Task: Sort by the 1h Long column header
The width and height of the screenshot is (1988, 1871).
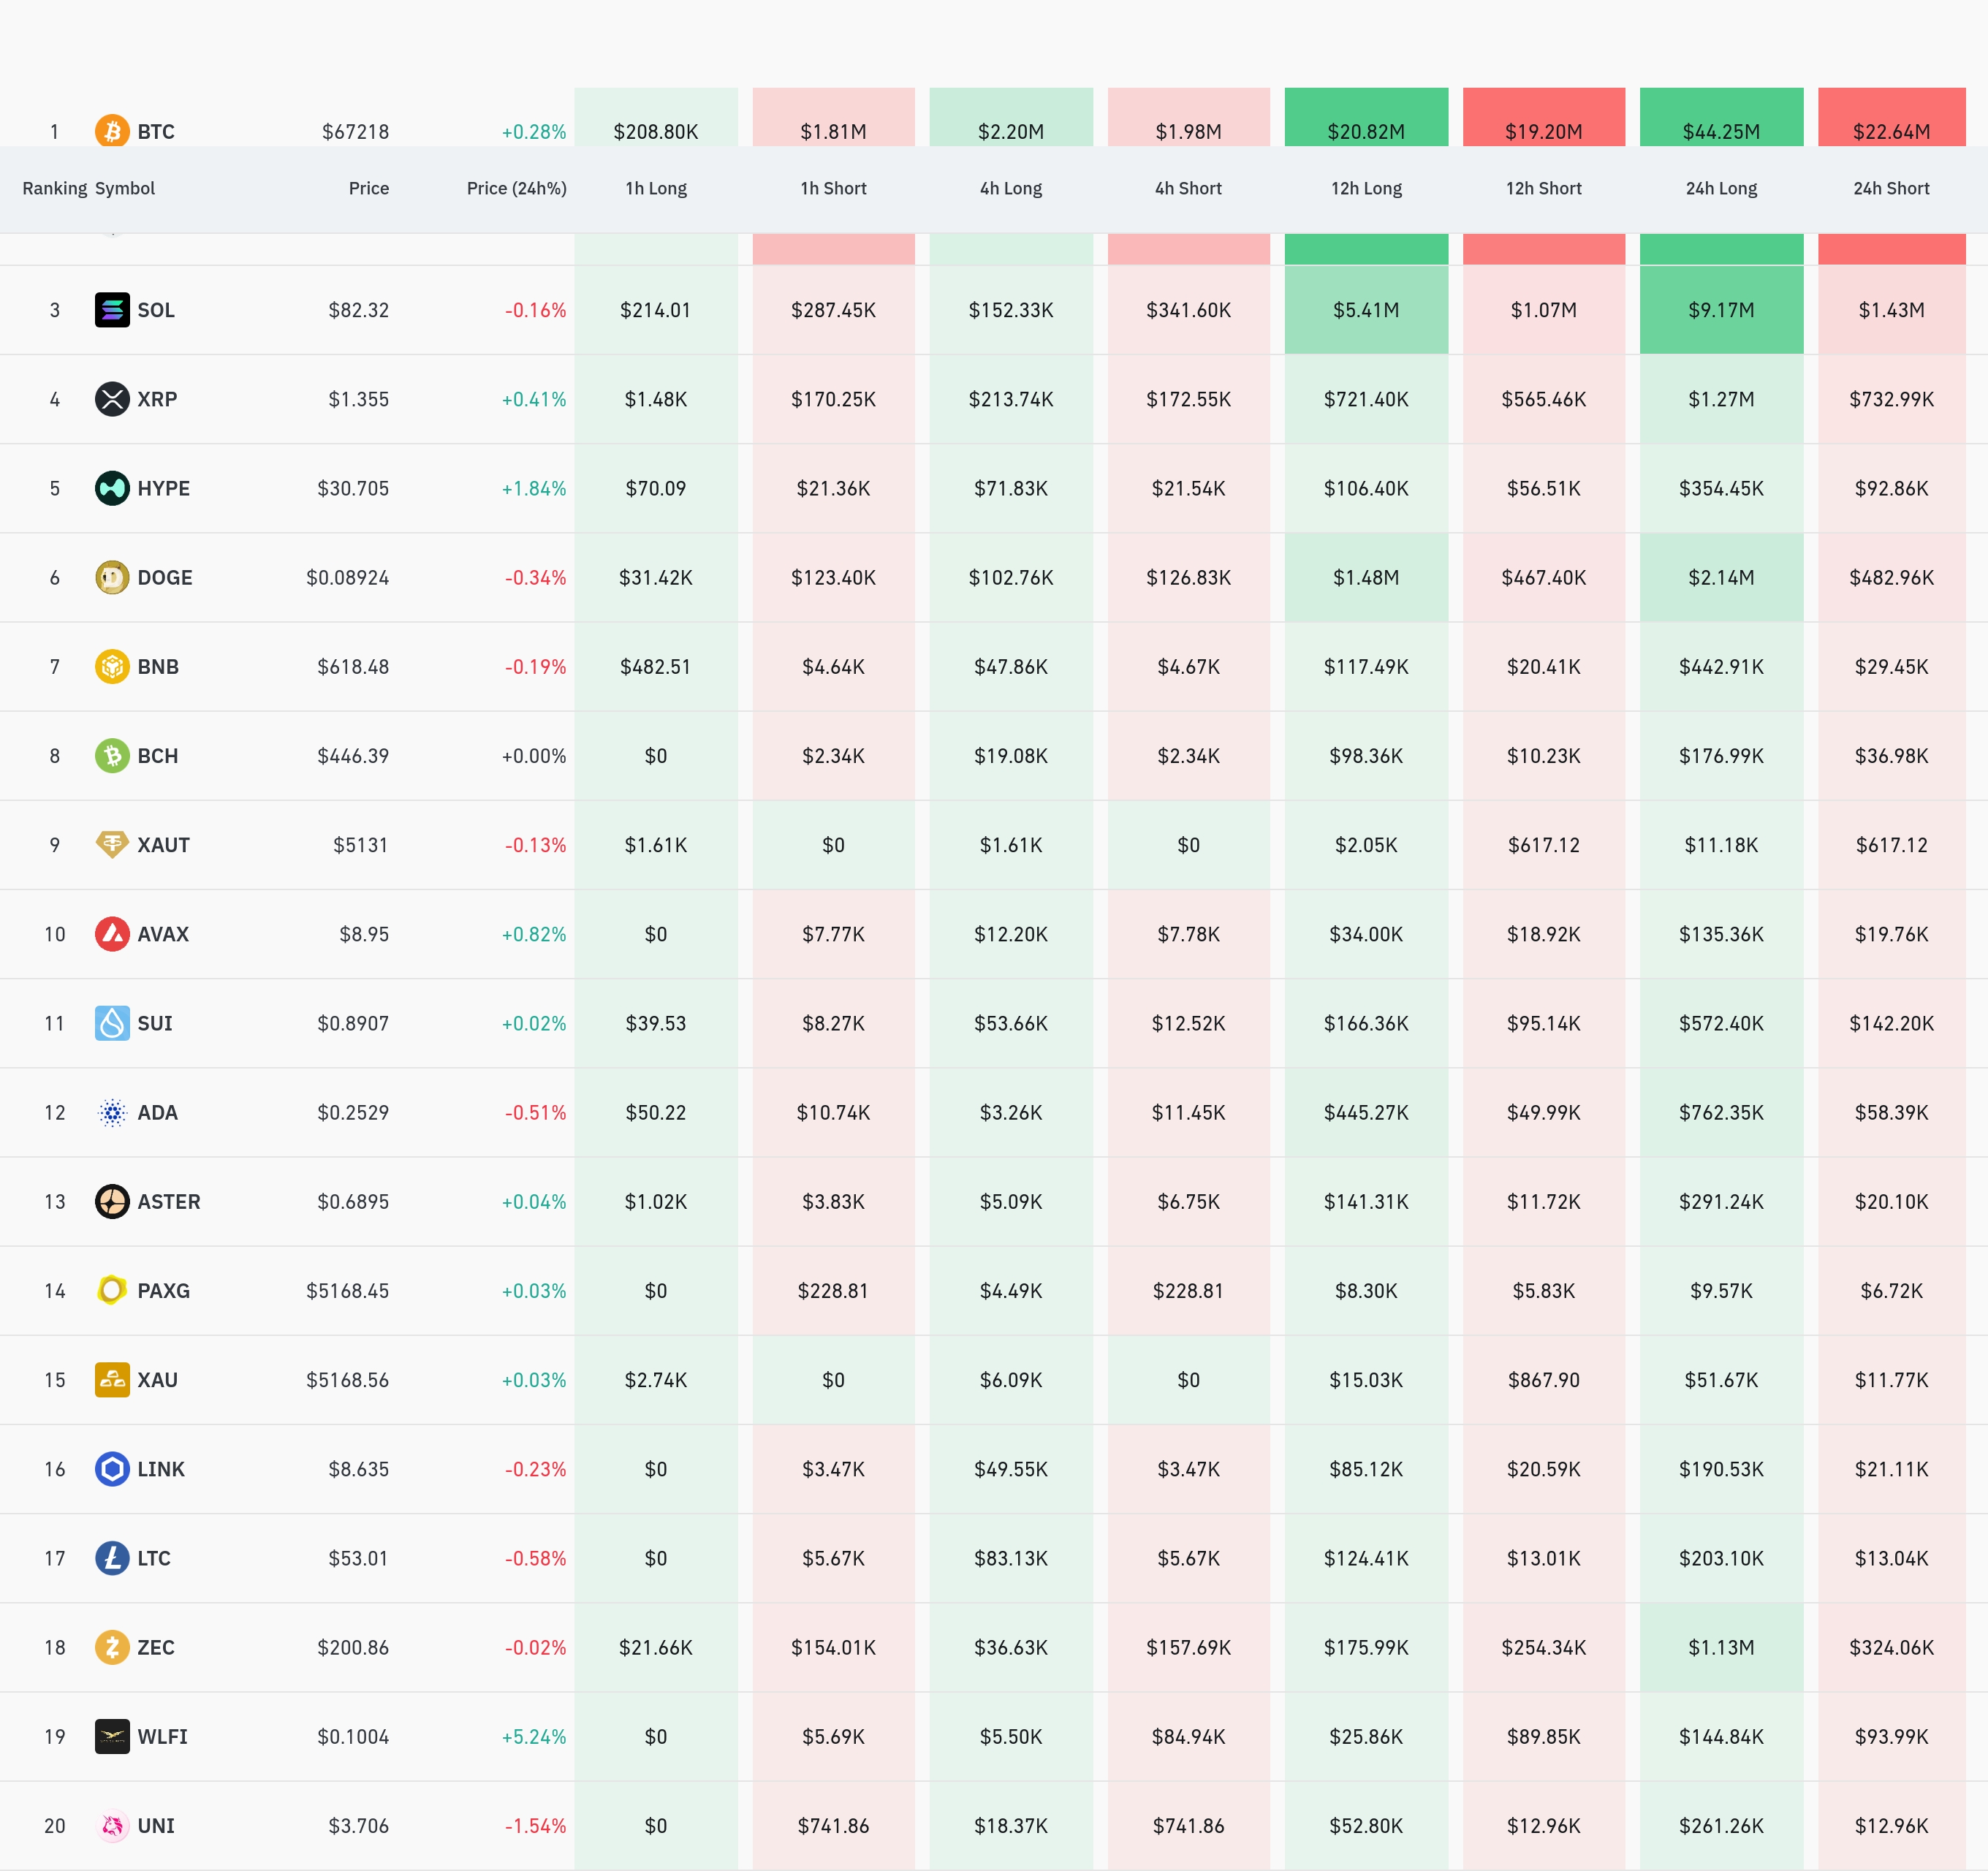Action: [x=656, y=188]
